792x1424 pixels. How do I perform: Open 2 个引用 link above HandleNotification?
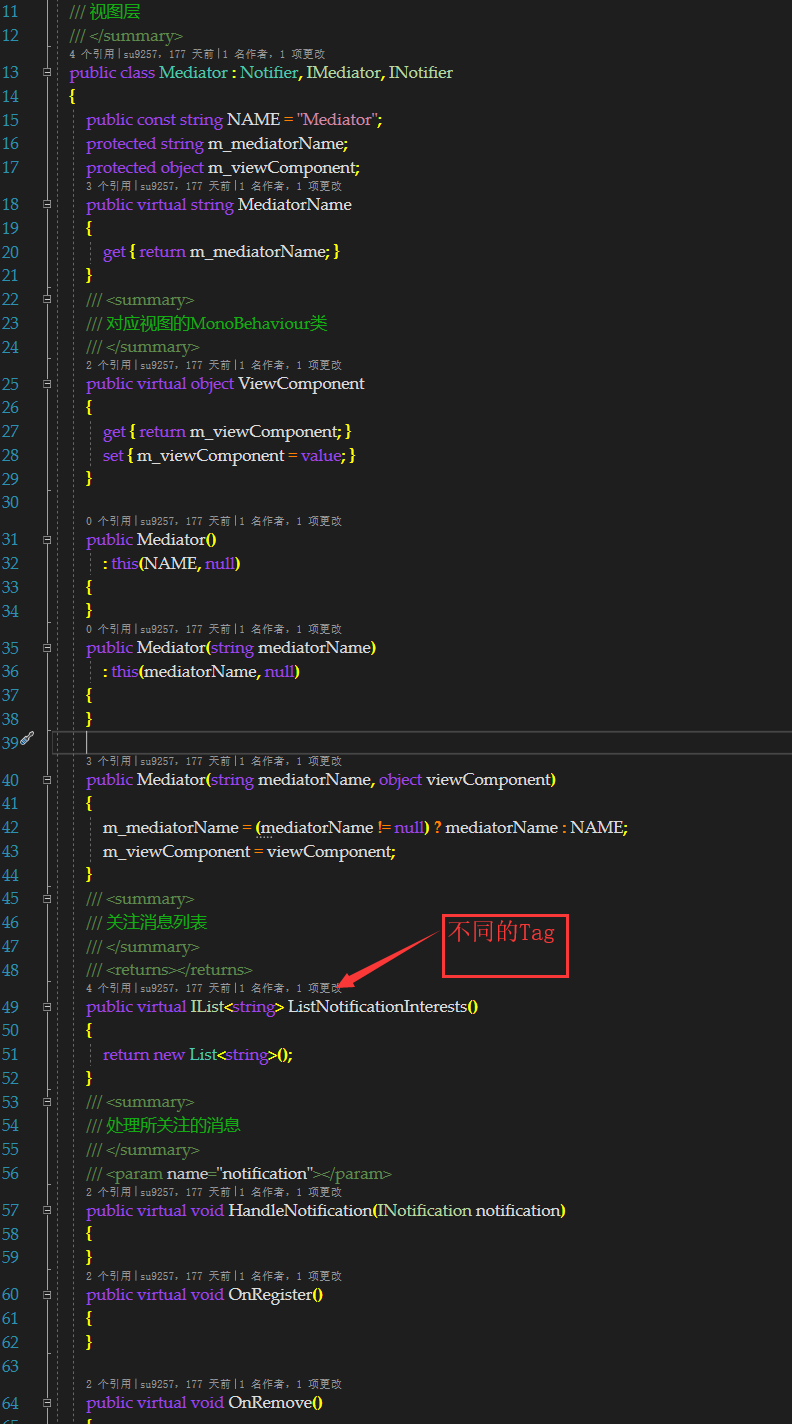pyautogui.click(x=109, y=1192)
